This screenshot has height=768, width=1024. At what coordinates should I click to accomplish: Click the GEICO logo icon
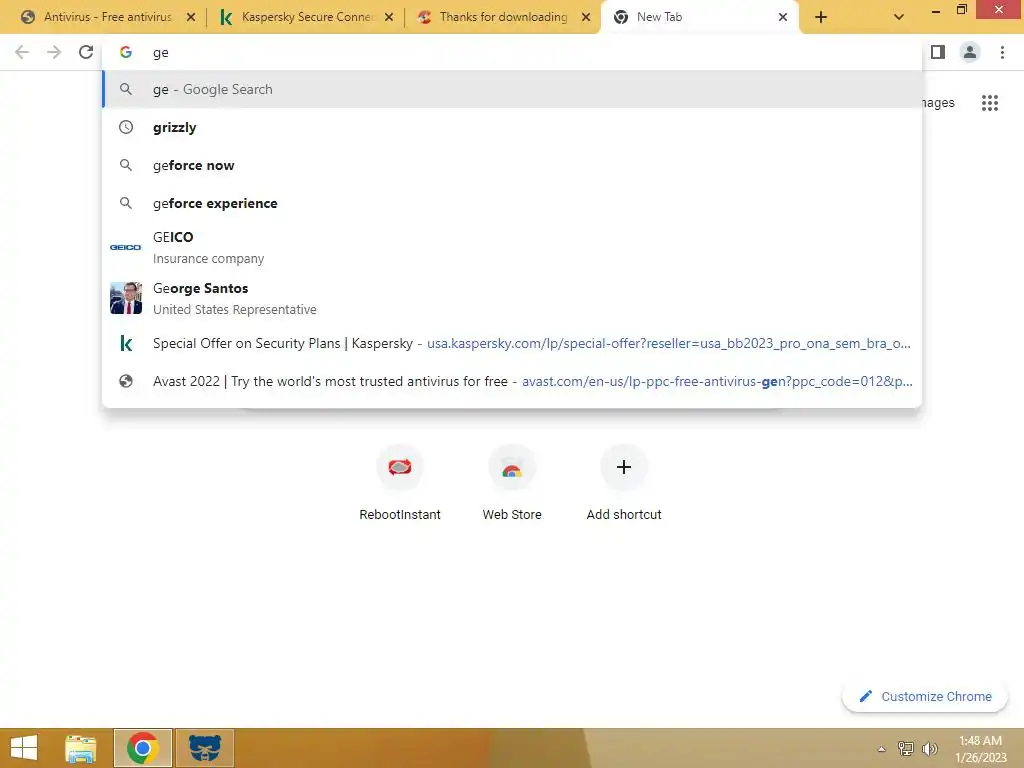(125, 248)
